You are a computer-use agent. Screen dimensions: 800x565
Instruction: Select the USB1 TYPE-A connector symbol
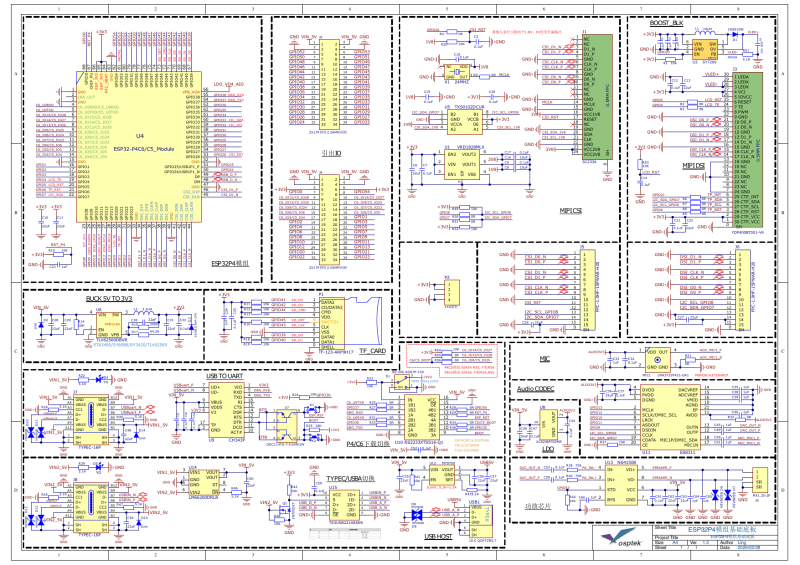[482, 522]
